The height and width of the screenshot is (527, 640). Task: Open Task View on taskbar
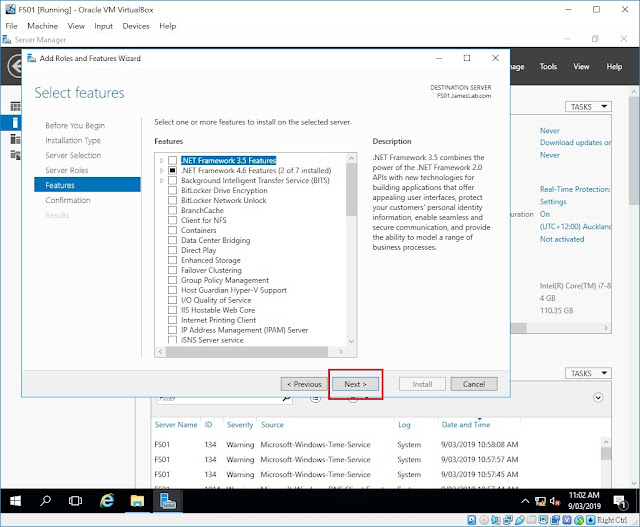pos(76,500)
